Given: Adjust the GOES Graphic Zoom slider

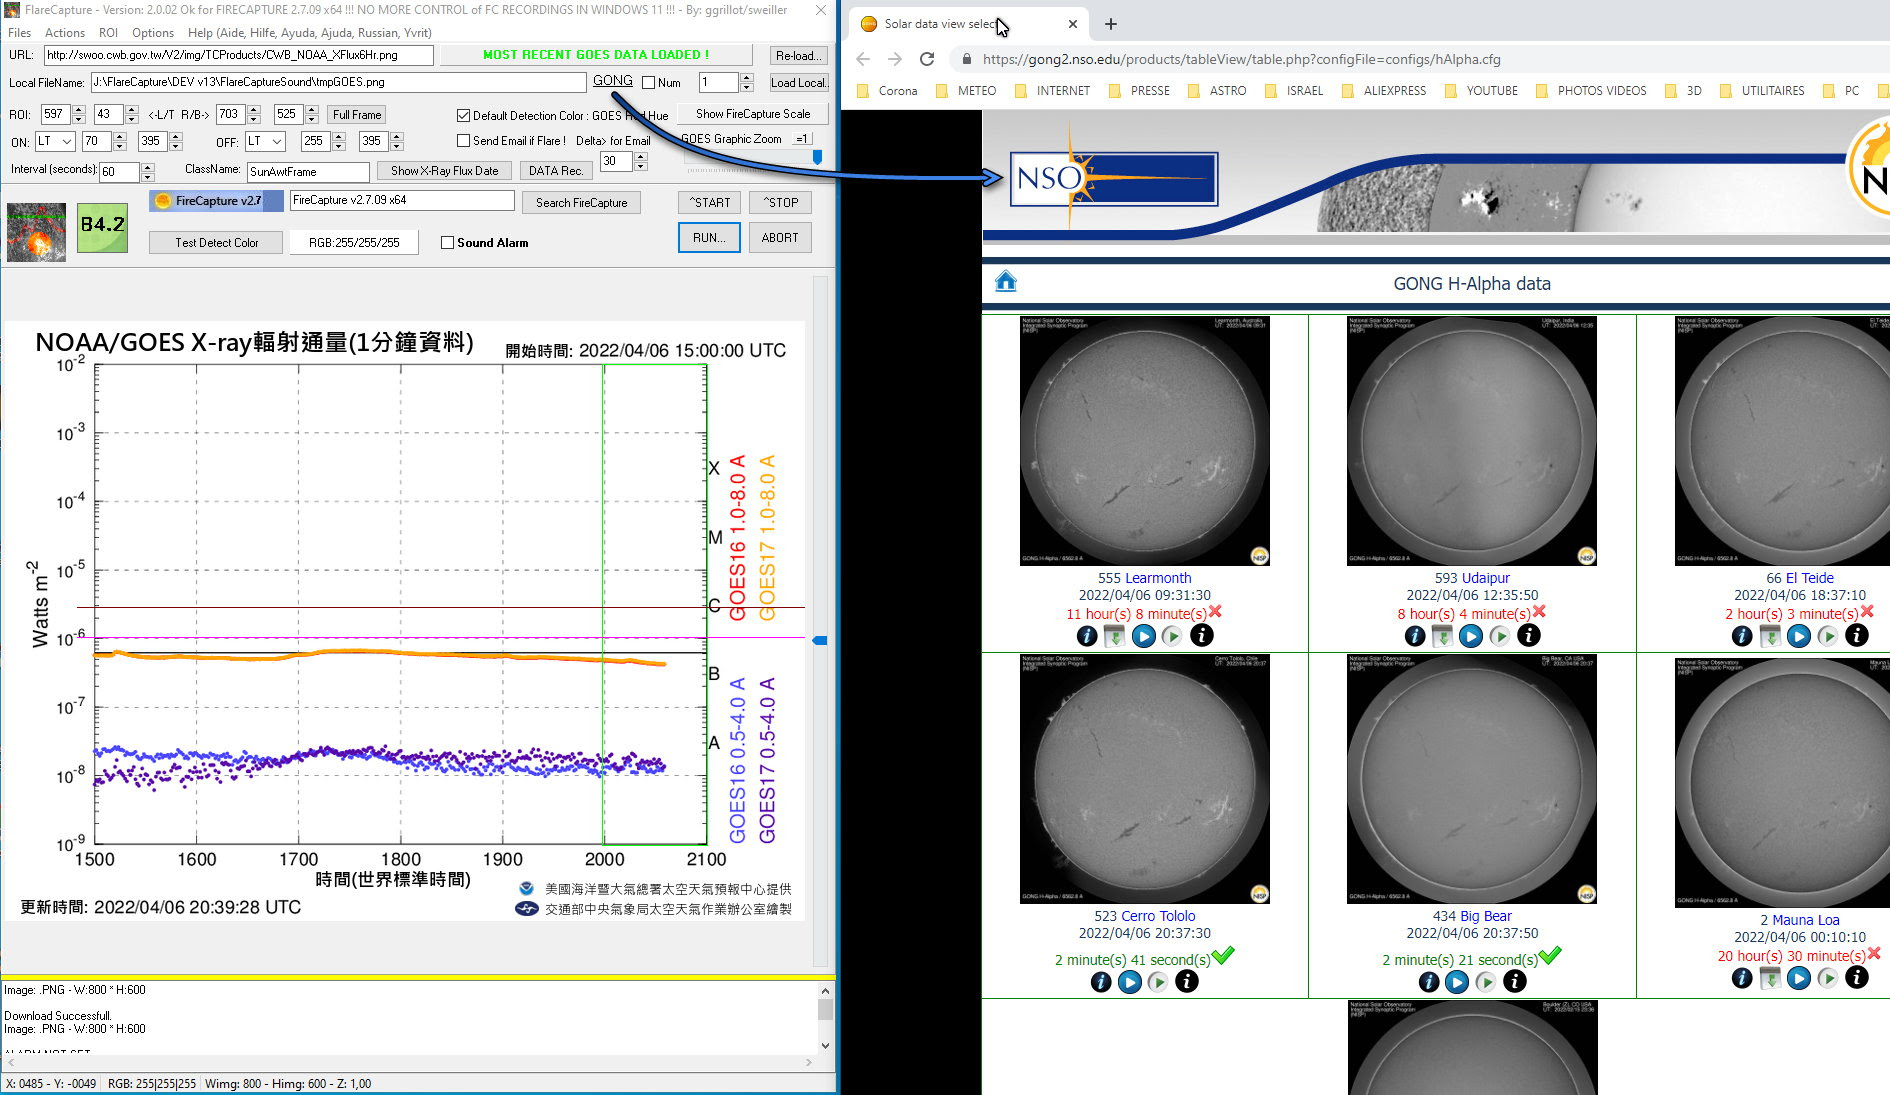Looking at the screenshot, I should pyautogui.click(x=817, y=158).
